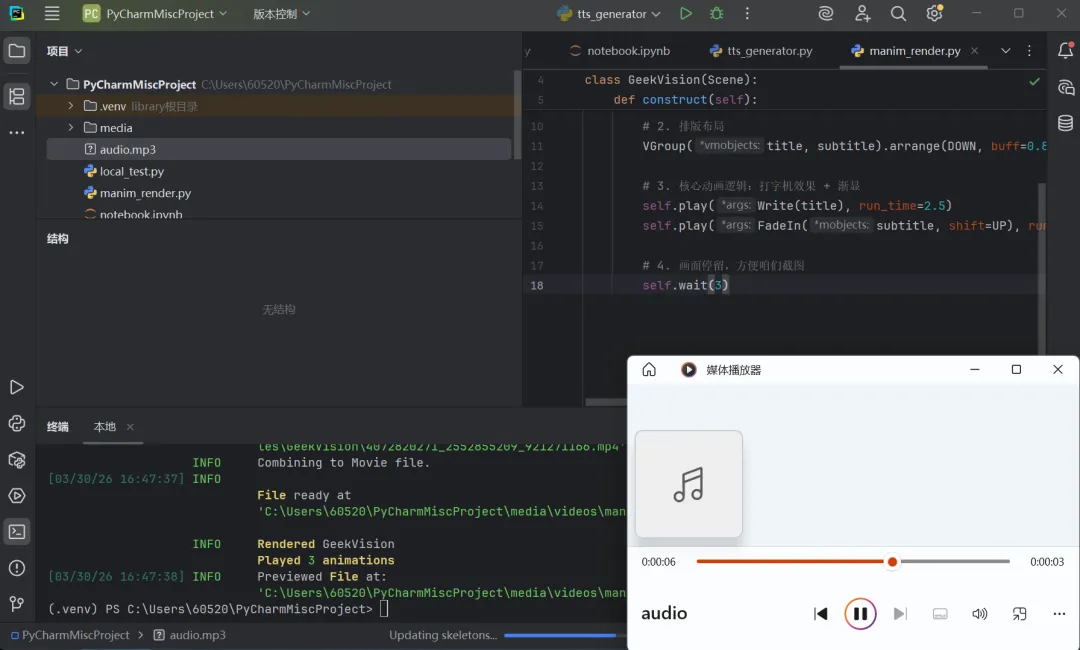Click audio.mp3 breadcrumb in status bar
Screen dimensions: 1080x650
[190, 635]
